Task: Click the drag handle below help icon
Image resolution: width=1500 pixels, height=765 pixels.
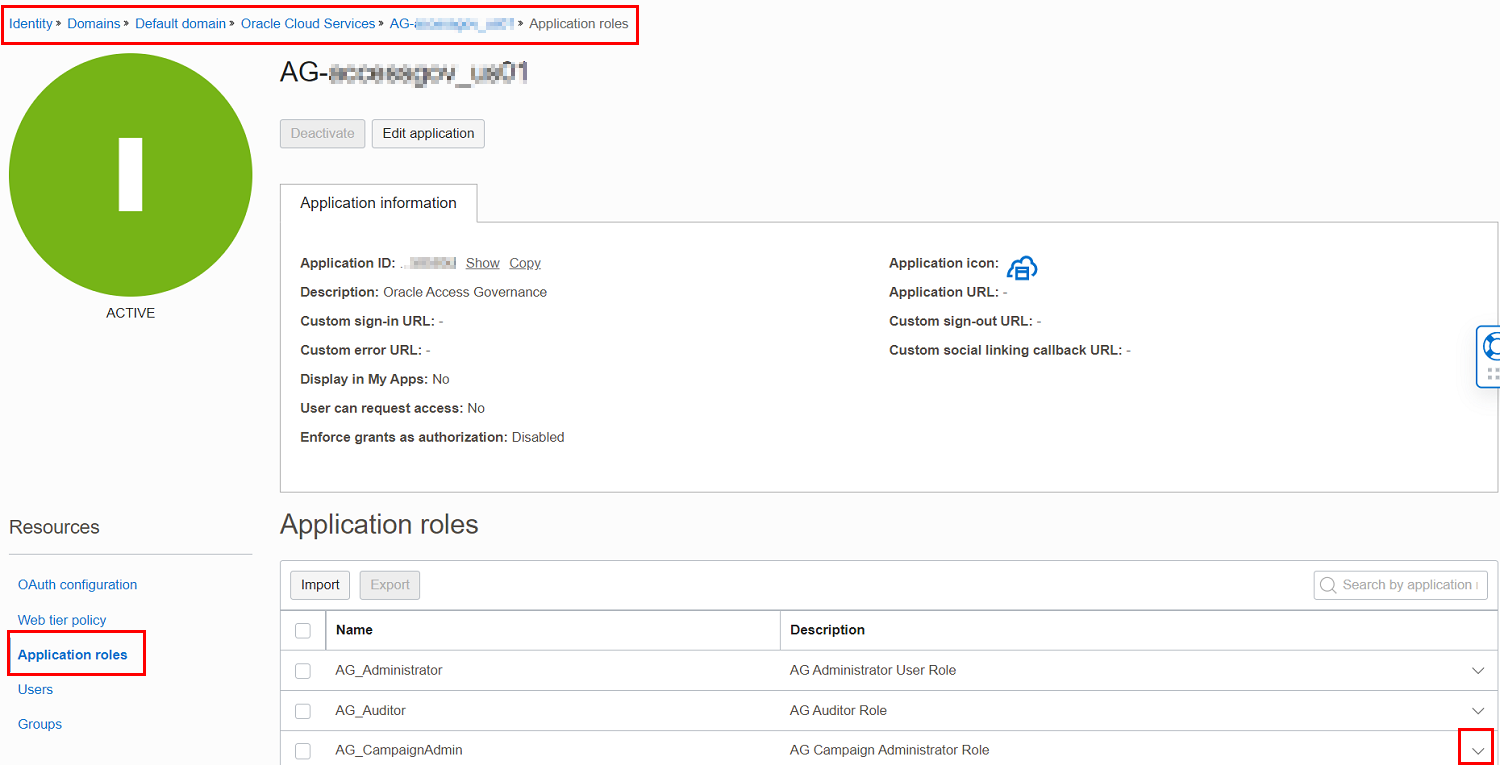Action: 1493,374
